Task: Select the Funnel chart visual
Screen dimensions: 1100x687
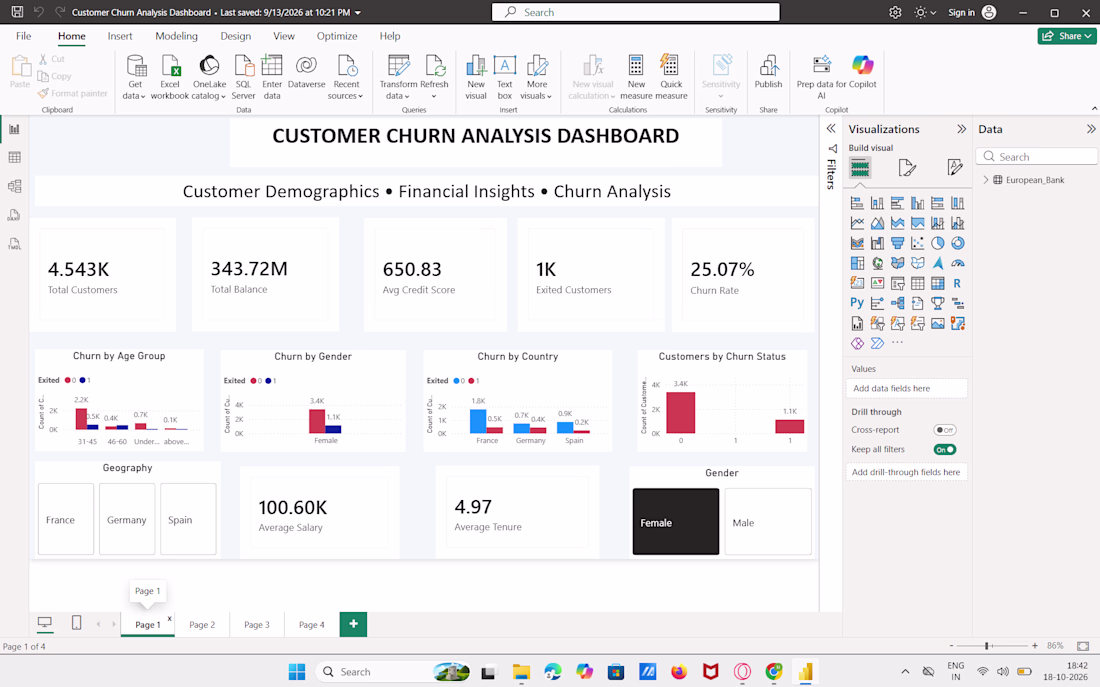Action: 897,243
